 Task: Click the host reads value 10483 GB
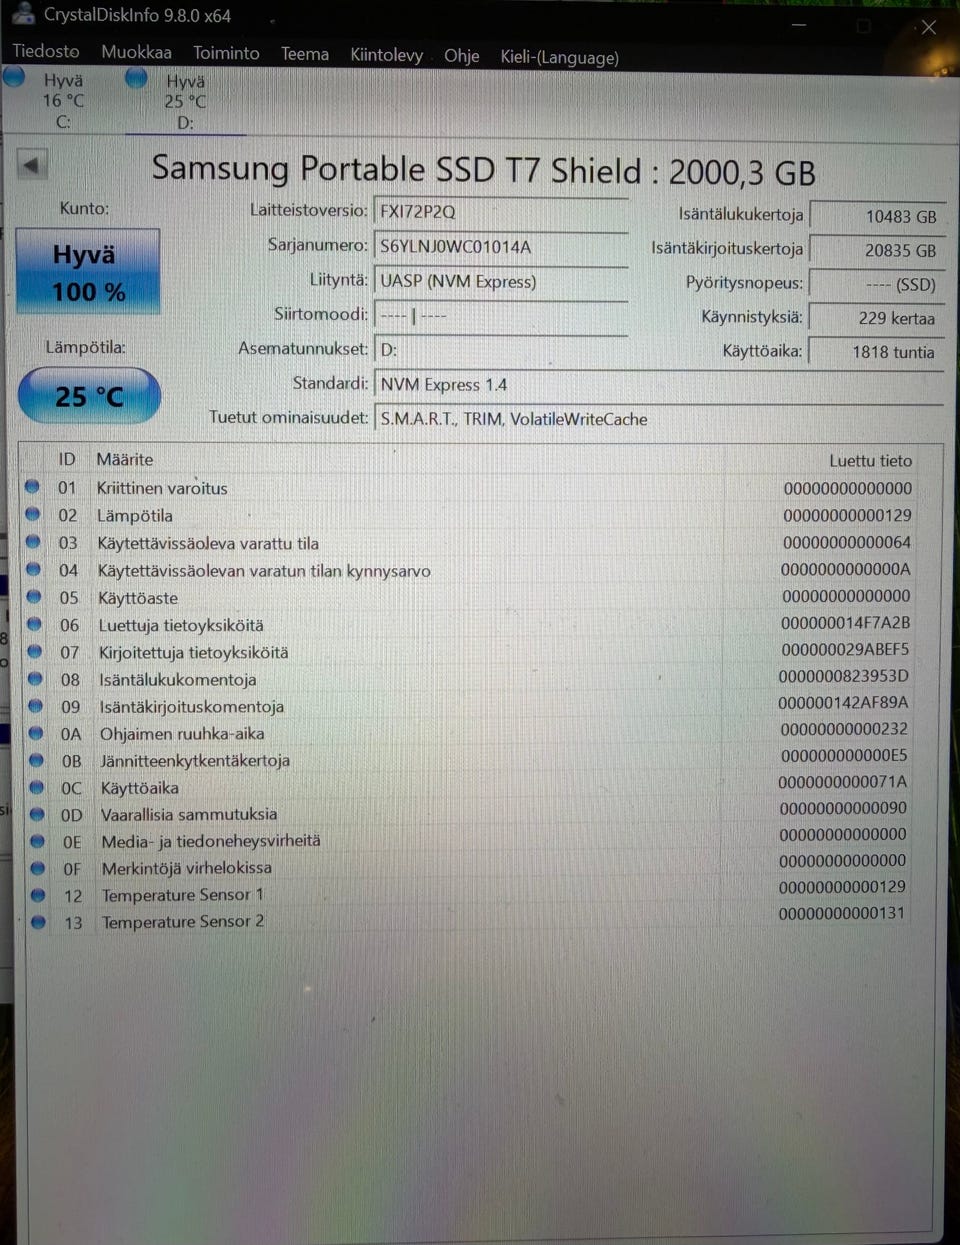[x=877, y=216]
